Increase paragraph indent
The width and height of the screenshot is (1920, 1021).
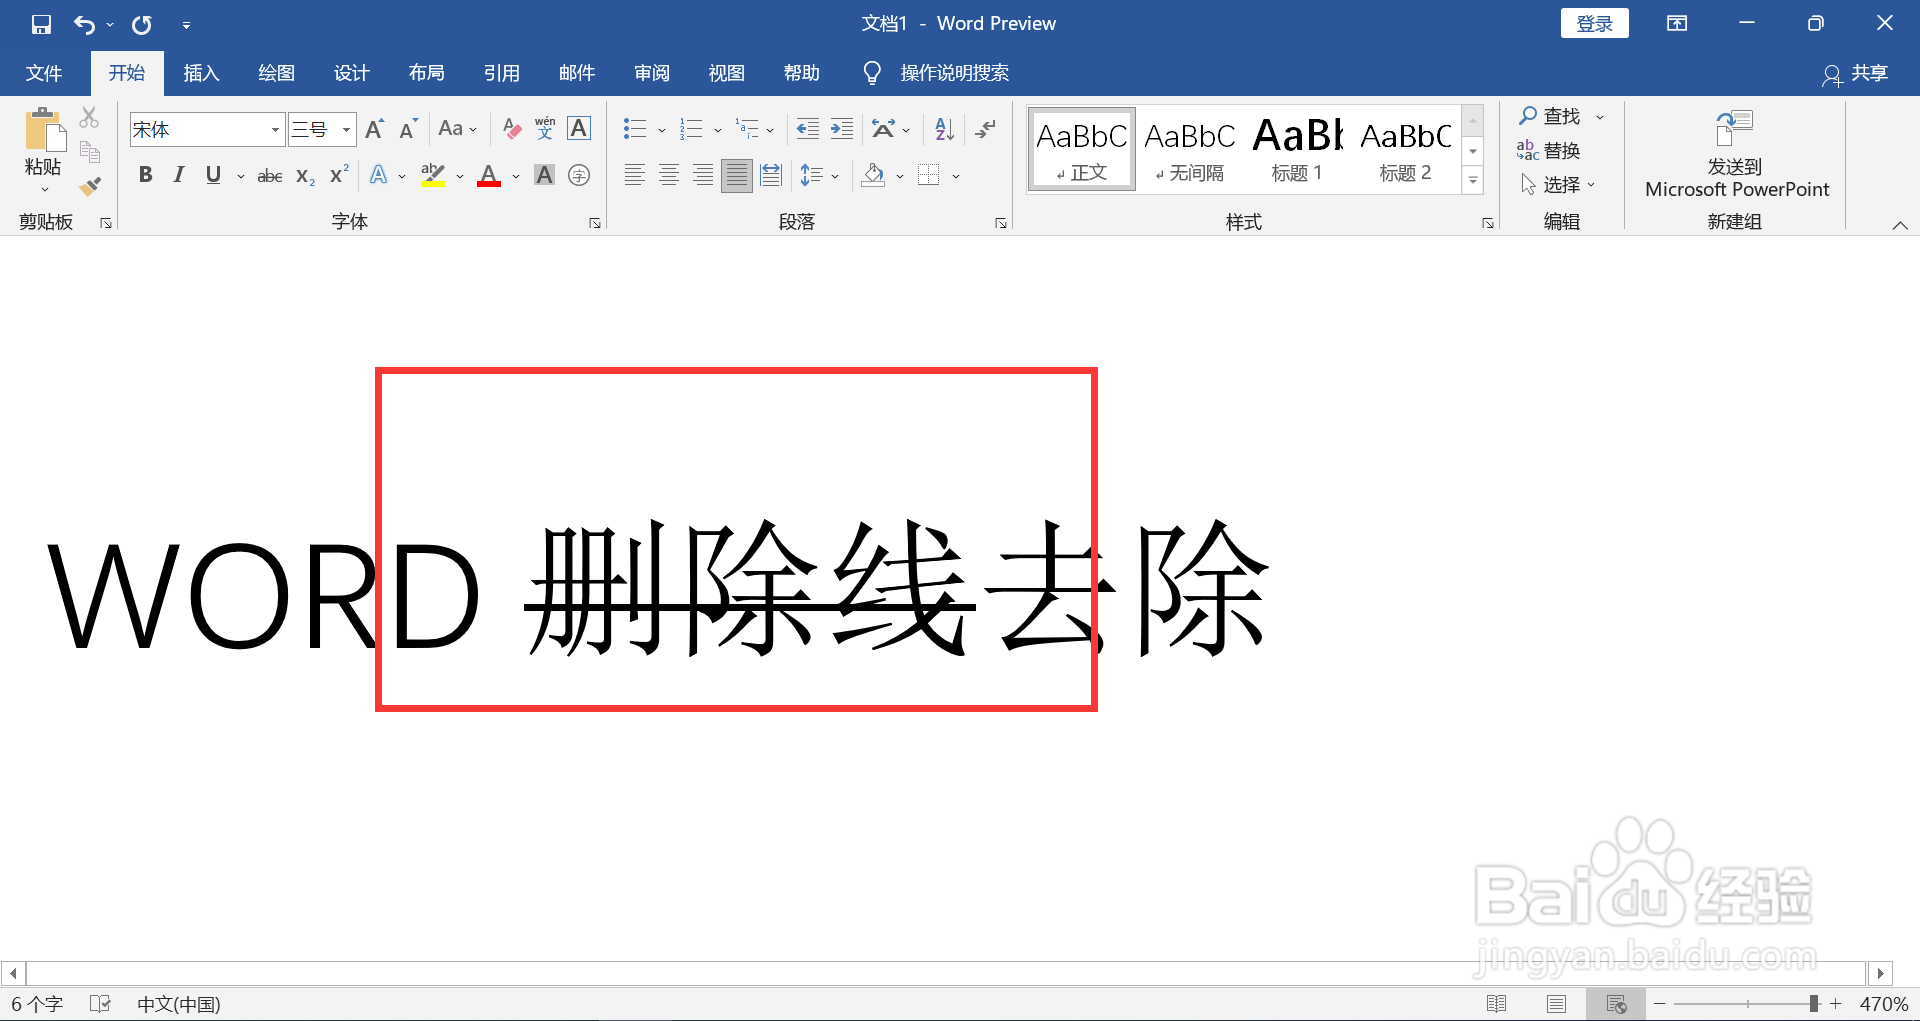click(842, 129)
